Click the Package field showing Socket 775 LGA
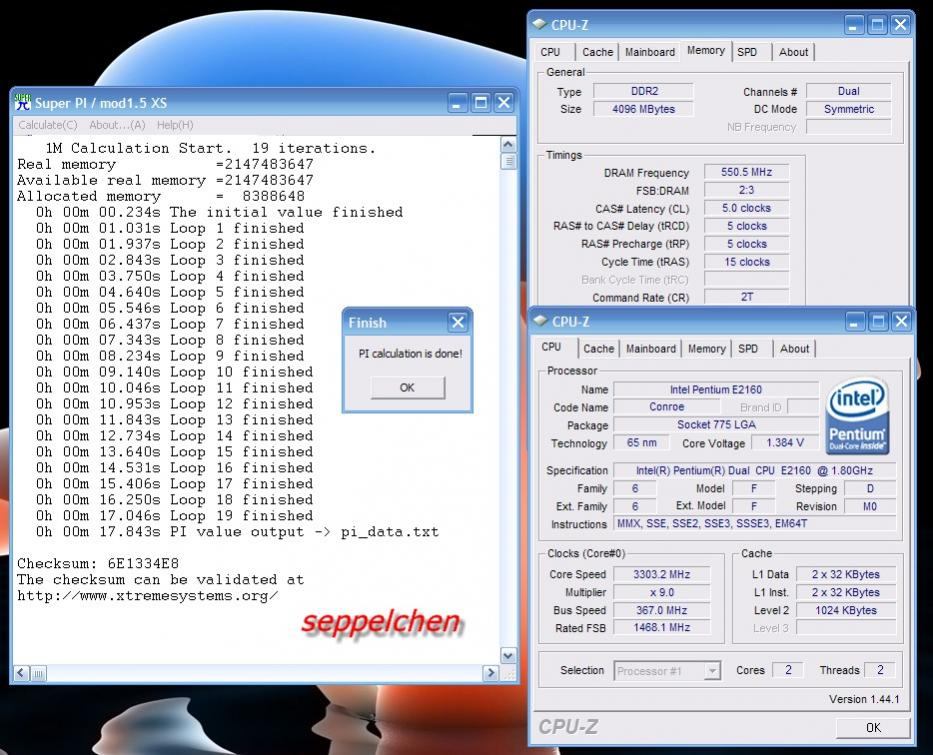The width and height of the screenshot is (933, 755). tap(716, 425)
